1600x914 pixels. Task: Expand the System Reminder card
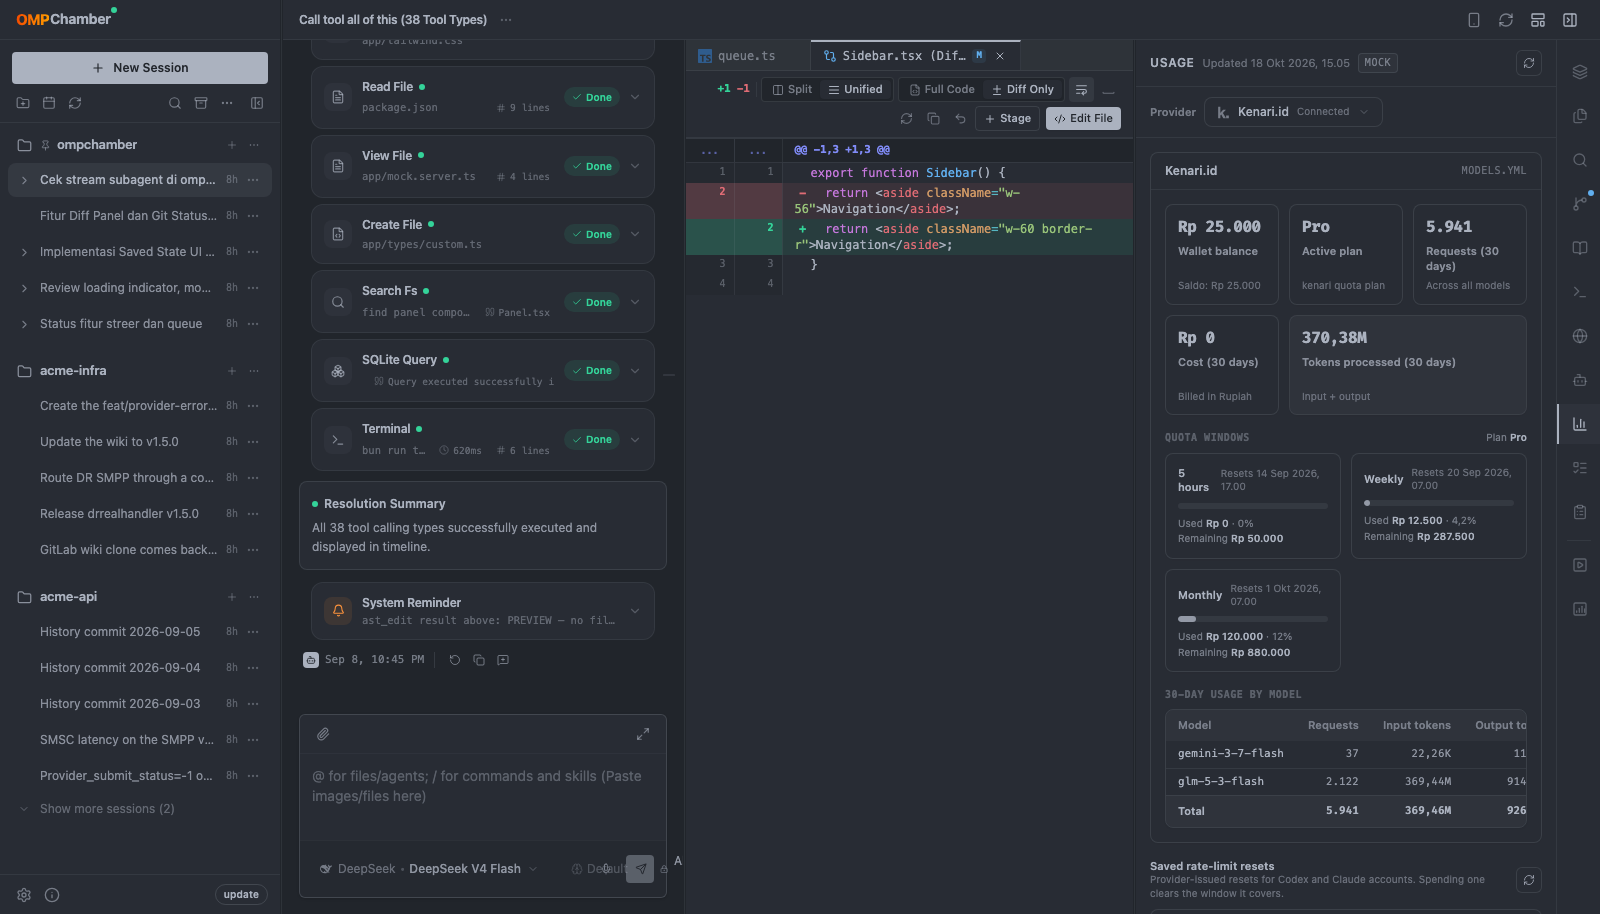point(635,611)
